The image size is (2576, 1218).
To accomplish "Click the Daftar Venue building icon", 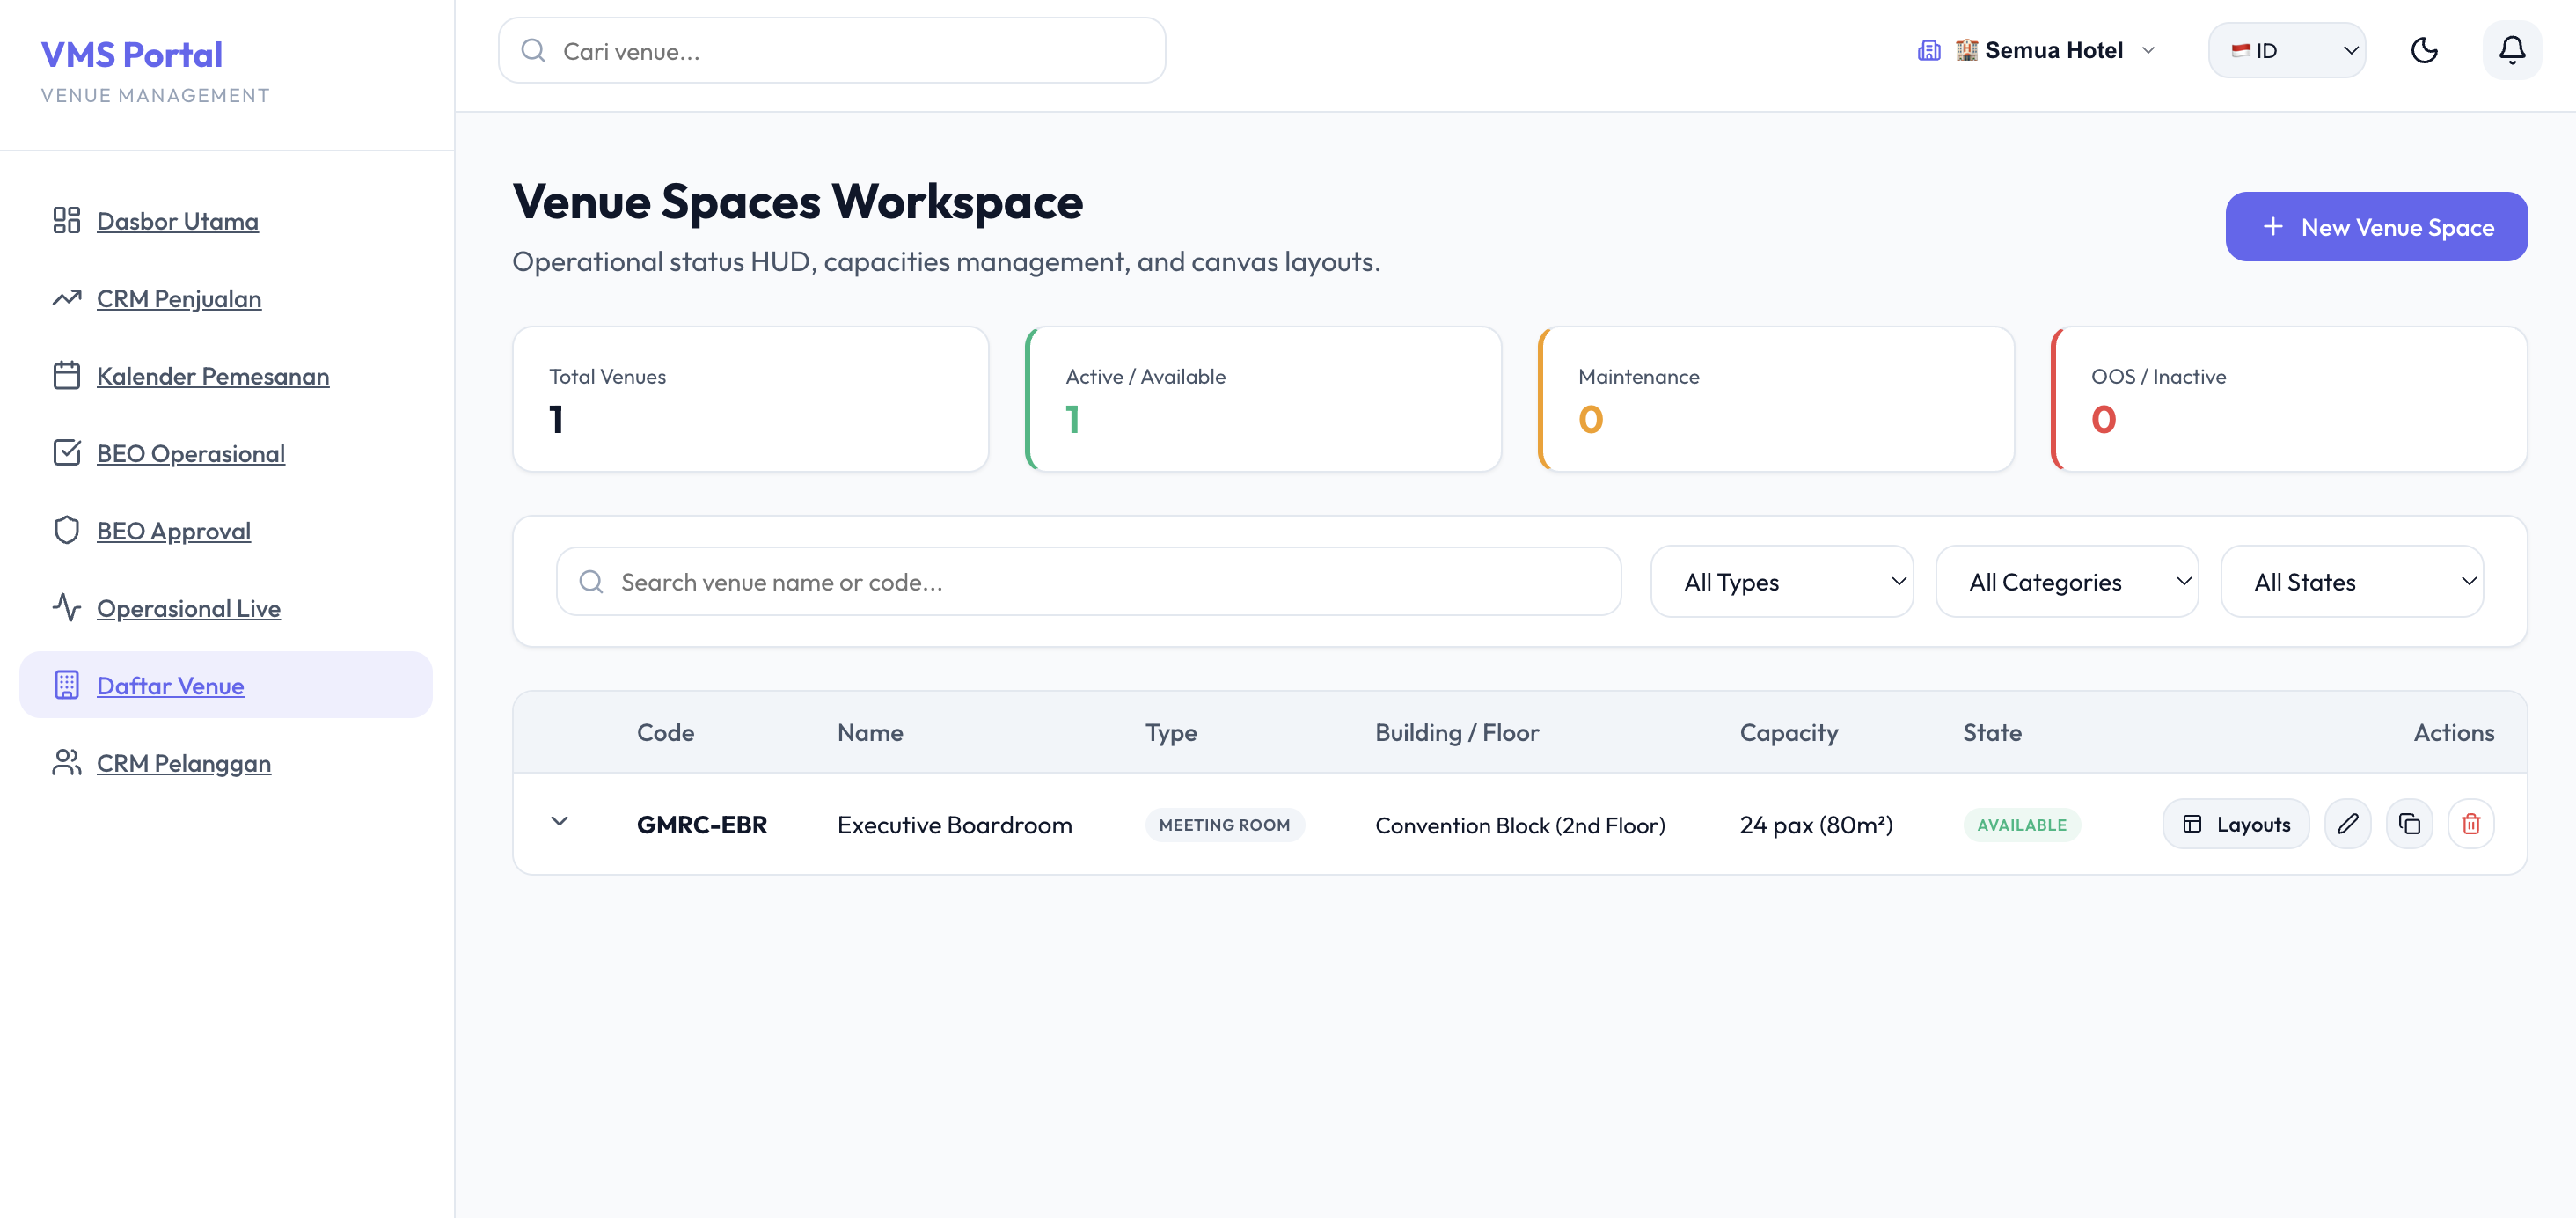I will tap(67, 685).
